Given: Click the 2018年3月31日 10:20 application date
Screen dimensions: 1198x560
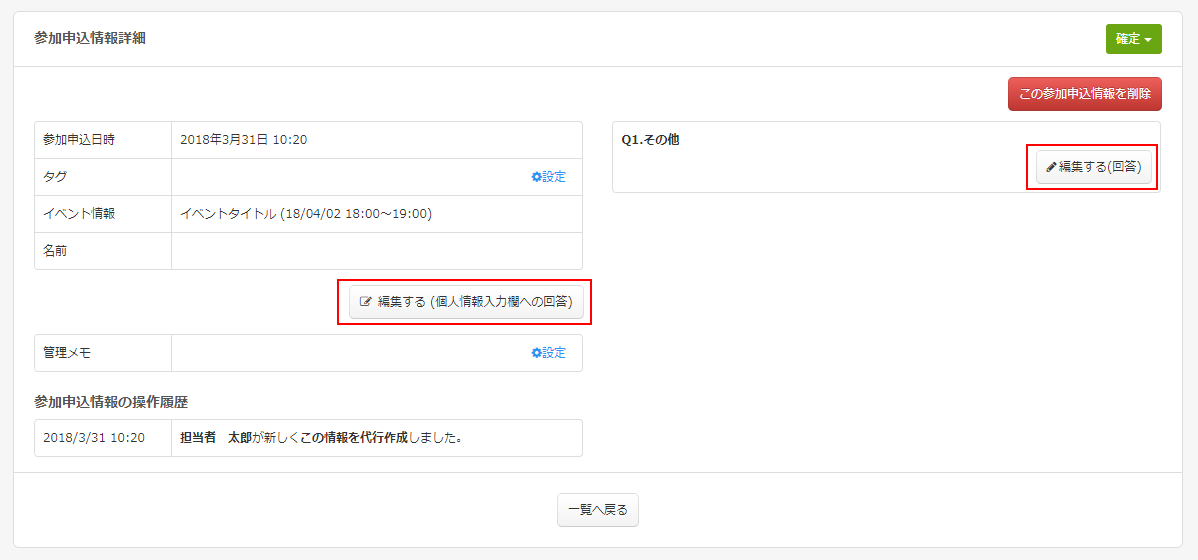Looking at the screenshot, I should (x=243, y=140).
